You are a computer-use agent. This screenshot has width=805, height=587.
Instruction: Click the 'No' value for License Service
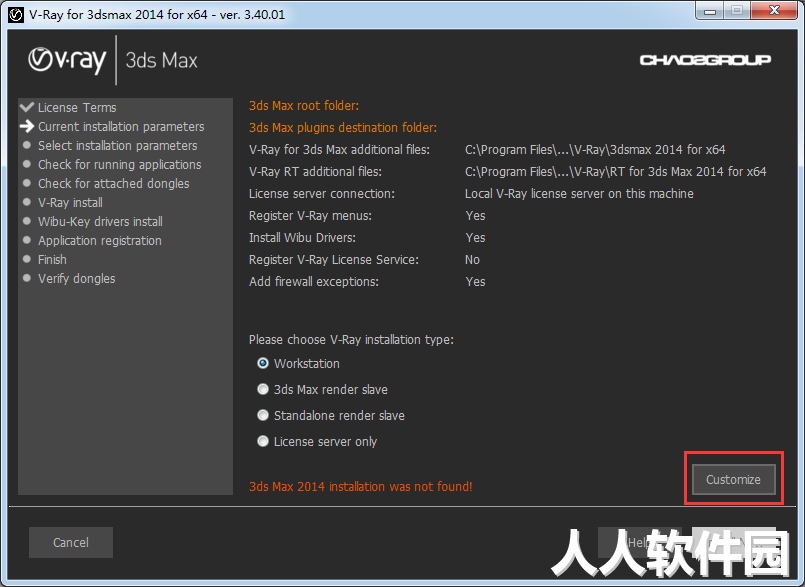pos(472,260)
